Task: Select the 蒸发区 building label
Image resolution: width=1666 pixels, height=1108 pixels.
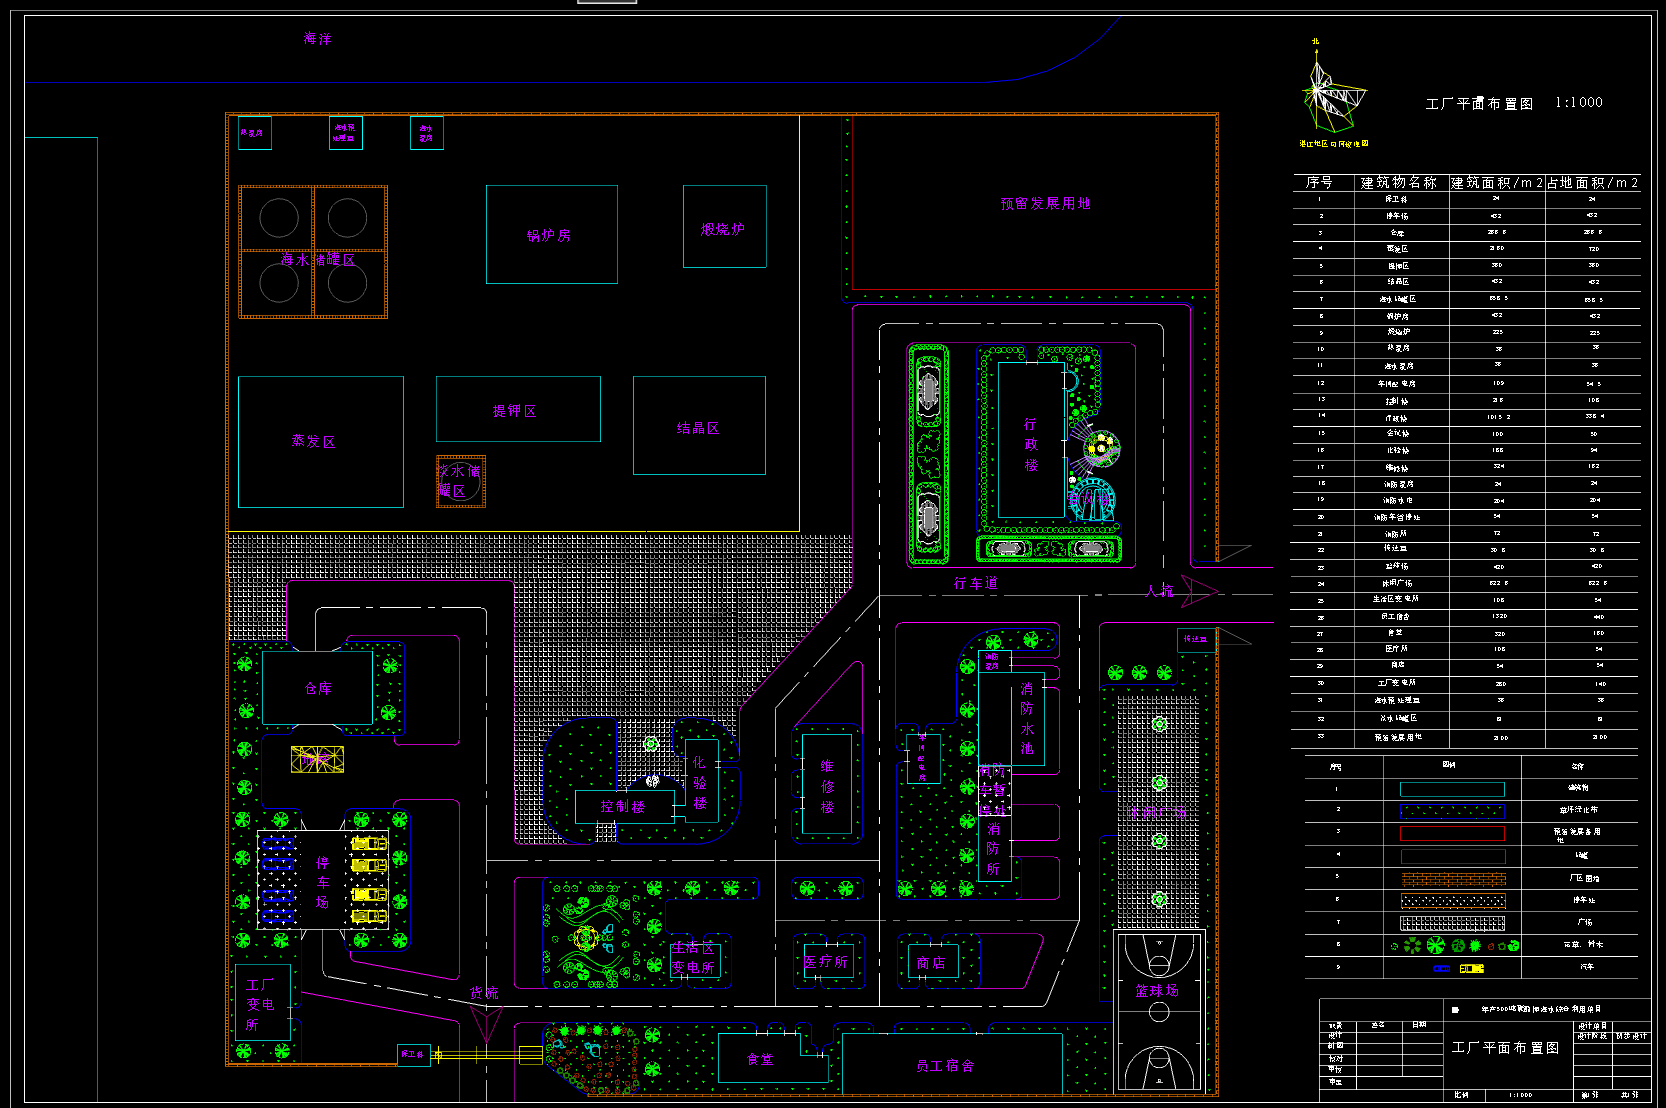Action: 313,441
